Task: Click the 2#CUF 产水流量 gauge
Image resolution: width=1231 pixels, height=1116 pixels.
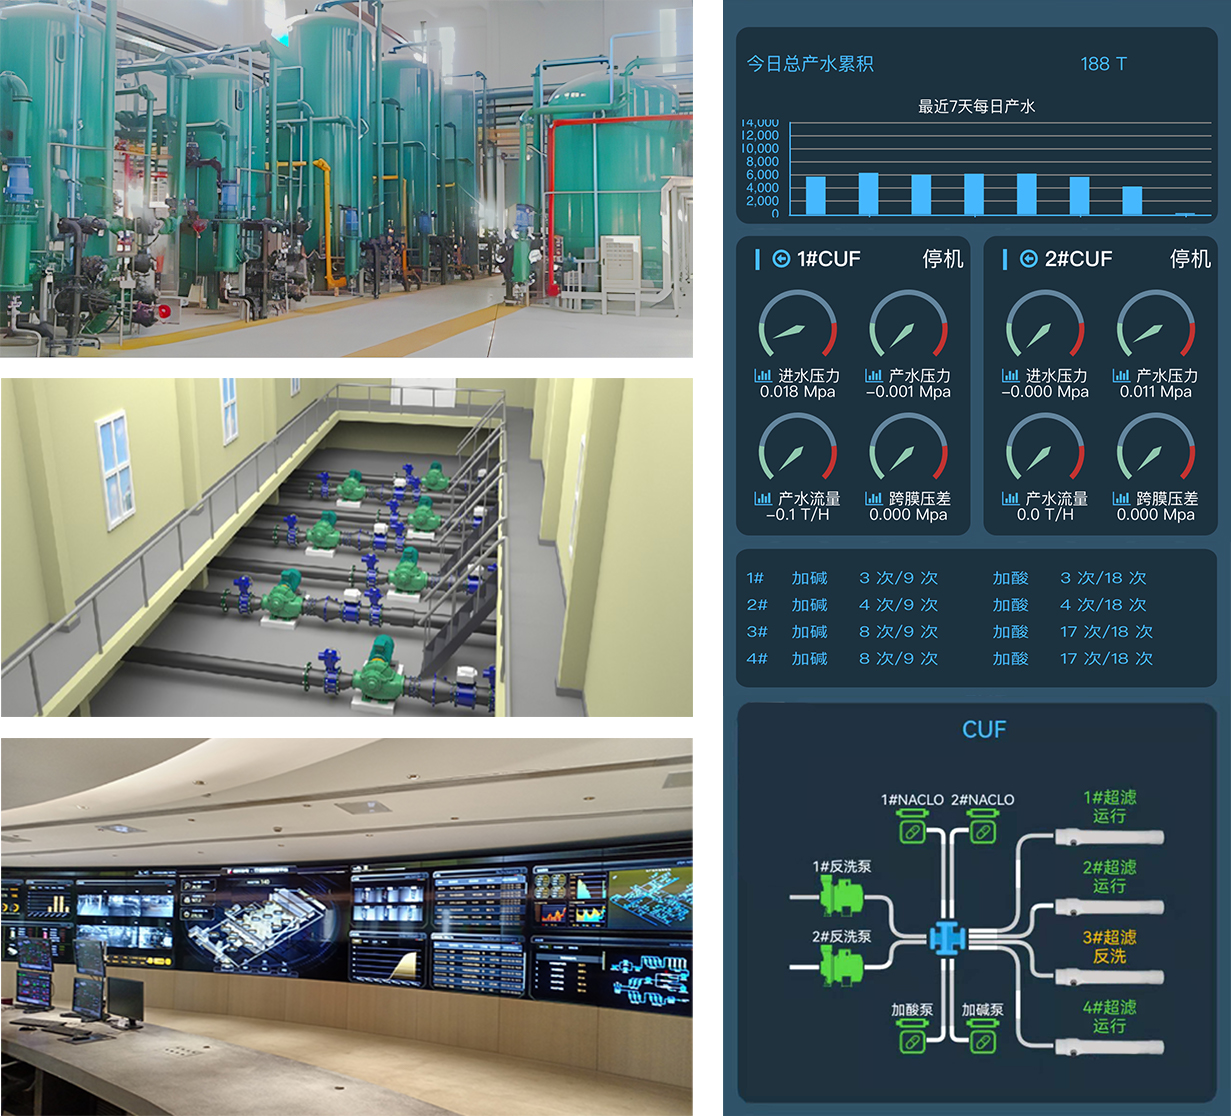Action: (x=1044, y=451)
